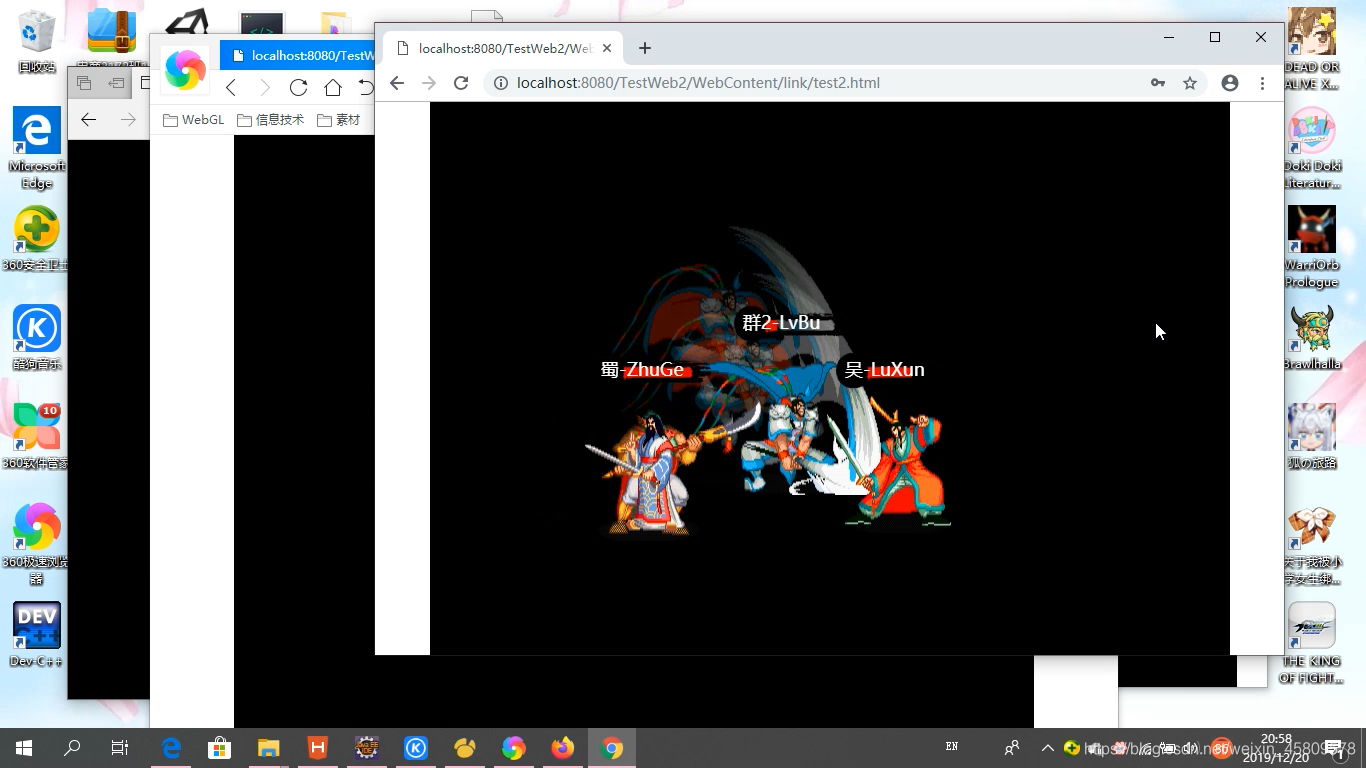Image resolution: width=1366 pixels, height=768 pixels.
Task: Click the set-tabs-aside icon in Edge window
Action: 116,83
